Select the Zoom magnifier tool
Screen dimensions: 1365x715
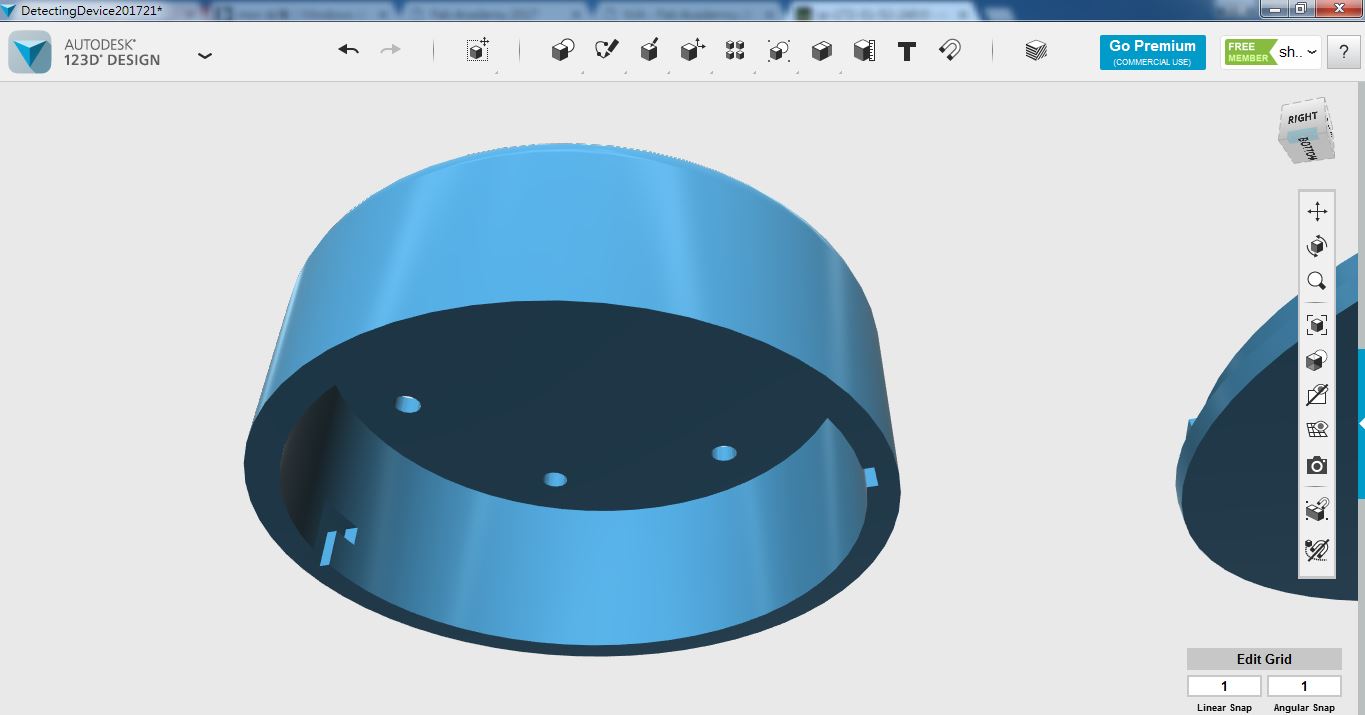pyautogui.click(x=1317, y=281)
